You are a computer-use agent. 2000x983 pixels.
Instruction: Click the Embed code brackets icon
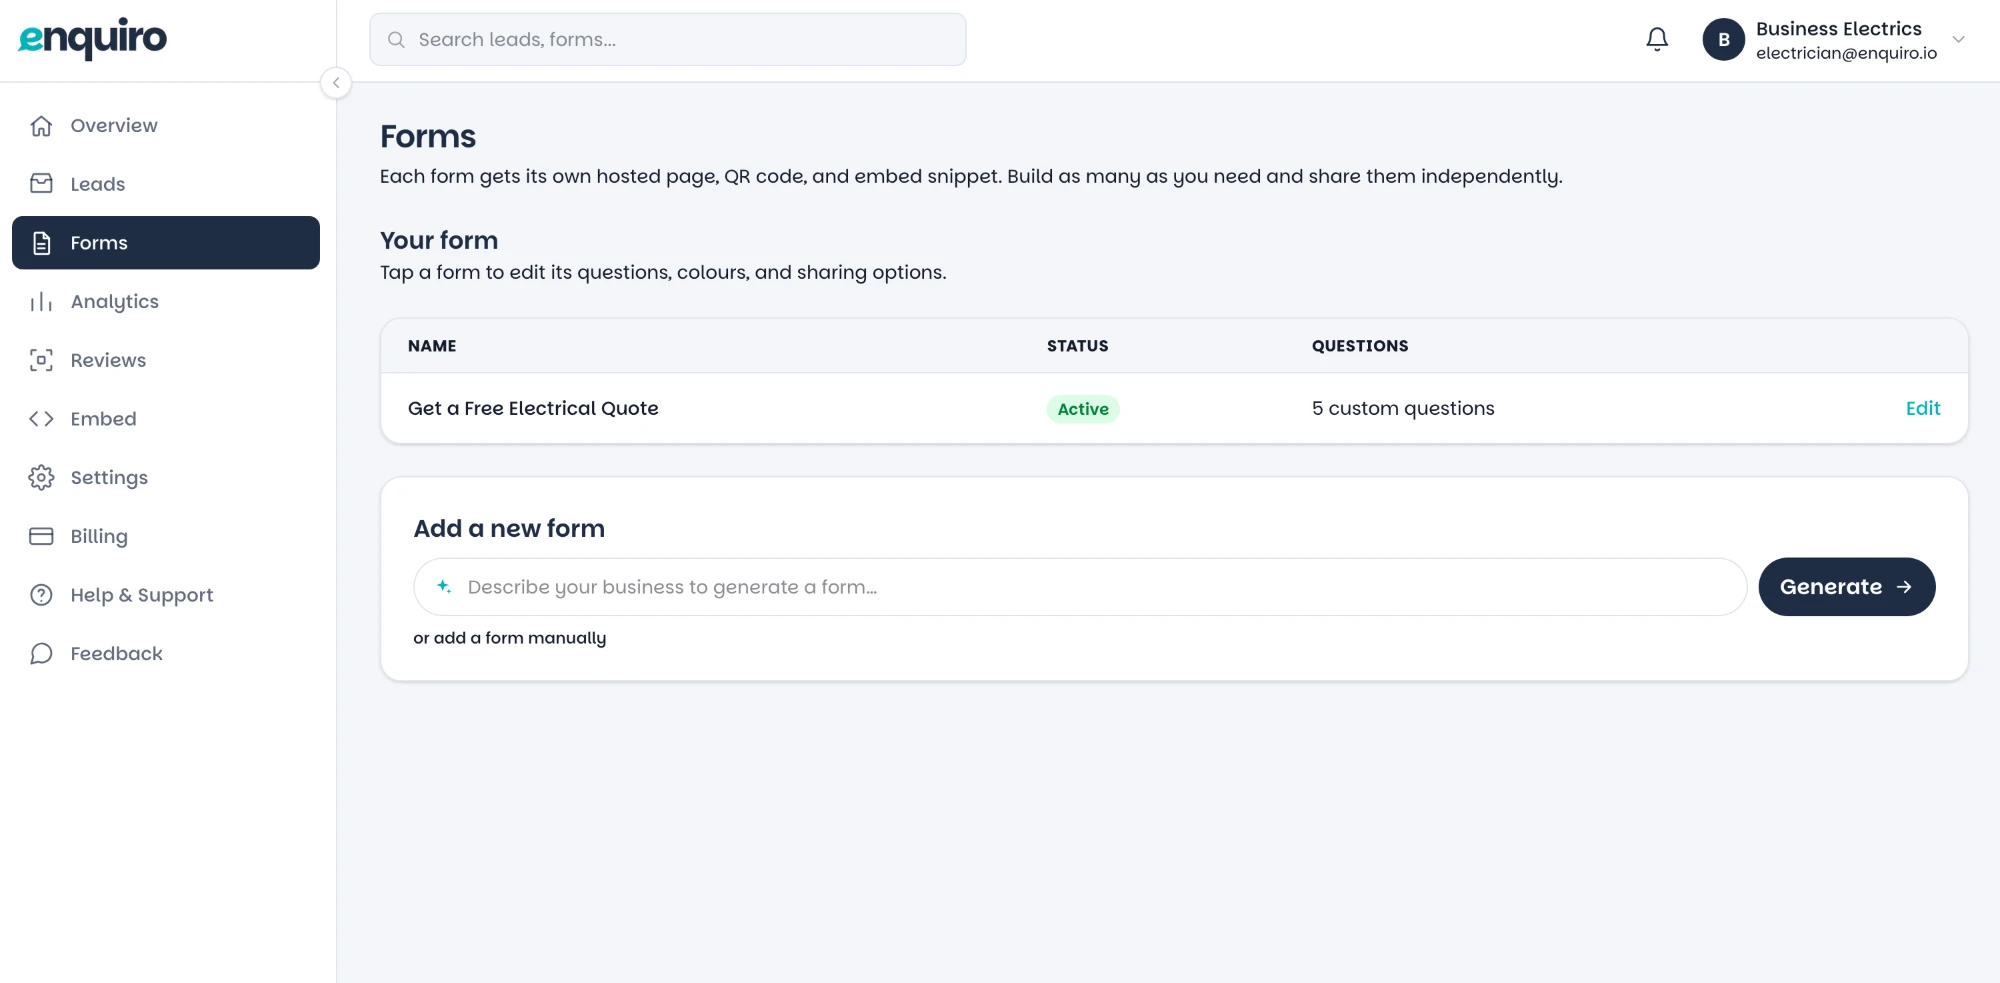pyautogui.click(x=41, y=419)
